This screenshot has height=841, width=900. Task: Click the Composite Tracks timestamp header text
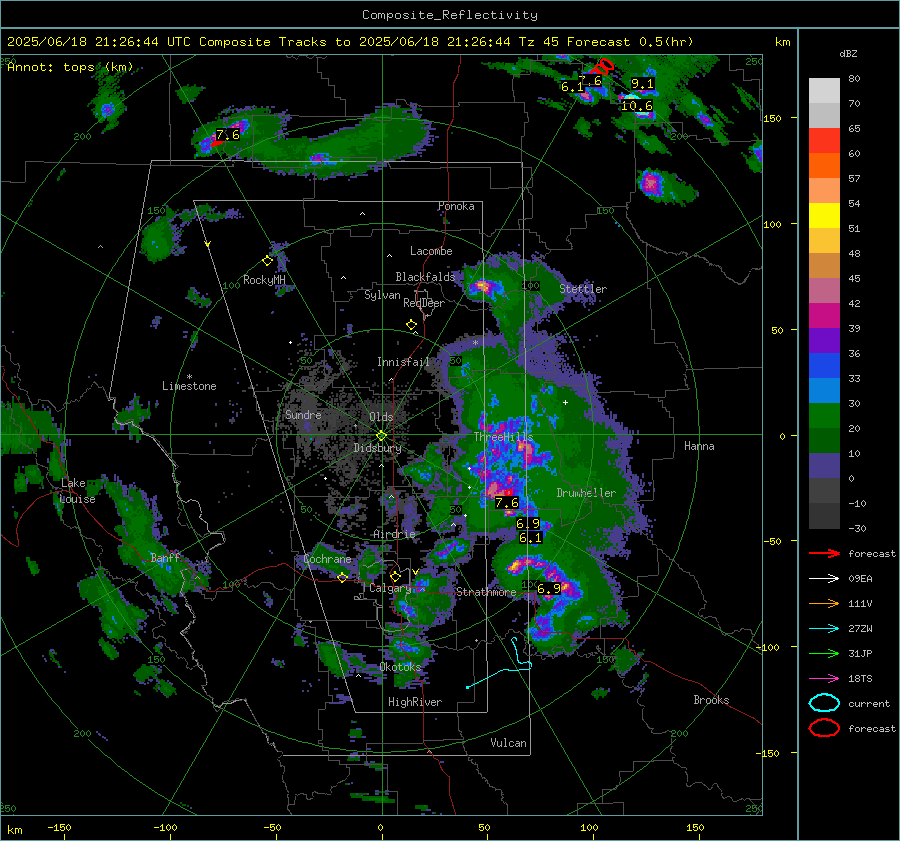pyautogui.click(x=350, y=42)
